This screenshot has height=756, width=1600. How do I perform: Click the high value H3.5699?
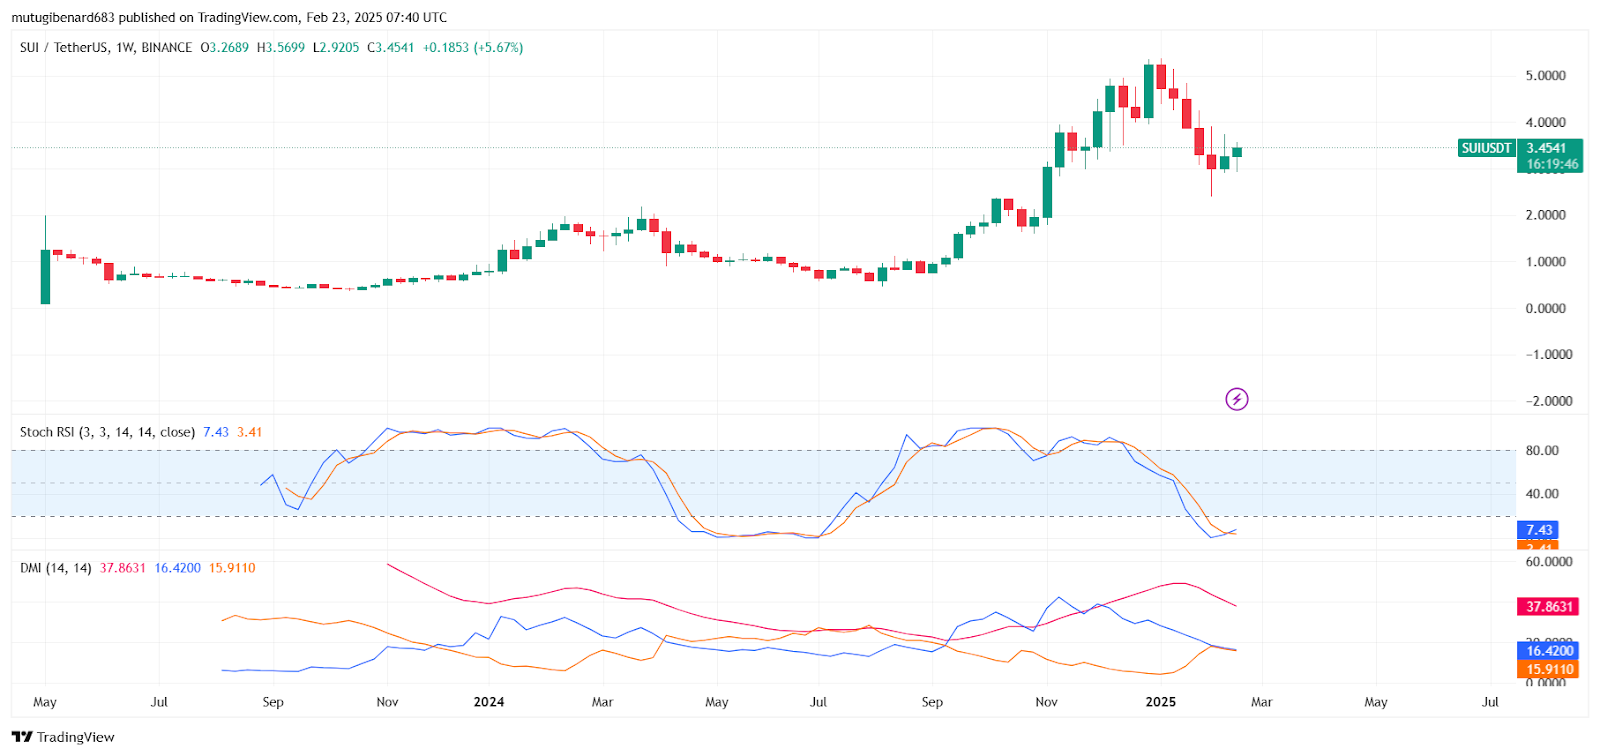click(281, 47)
